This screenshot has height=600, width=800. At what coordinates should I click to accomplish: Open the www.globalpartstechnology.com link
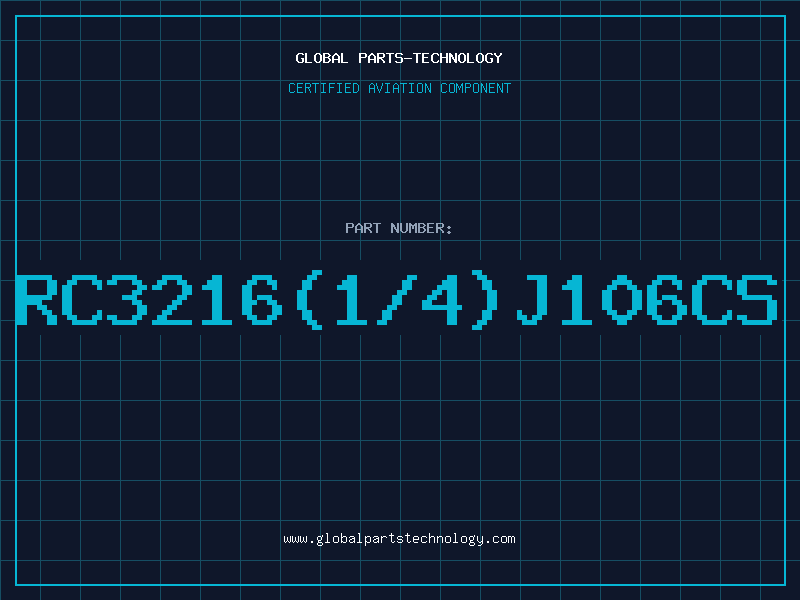click(399, 539)
